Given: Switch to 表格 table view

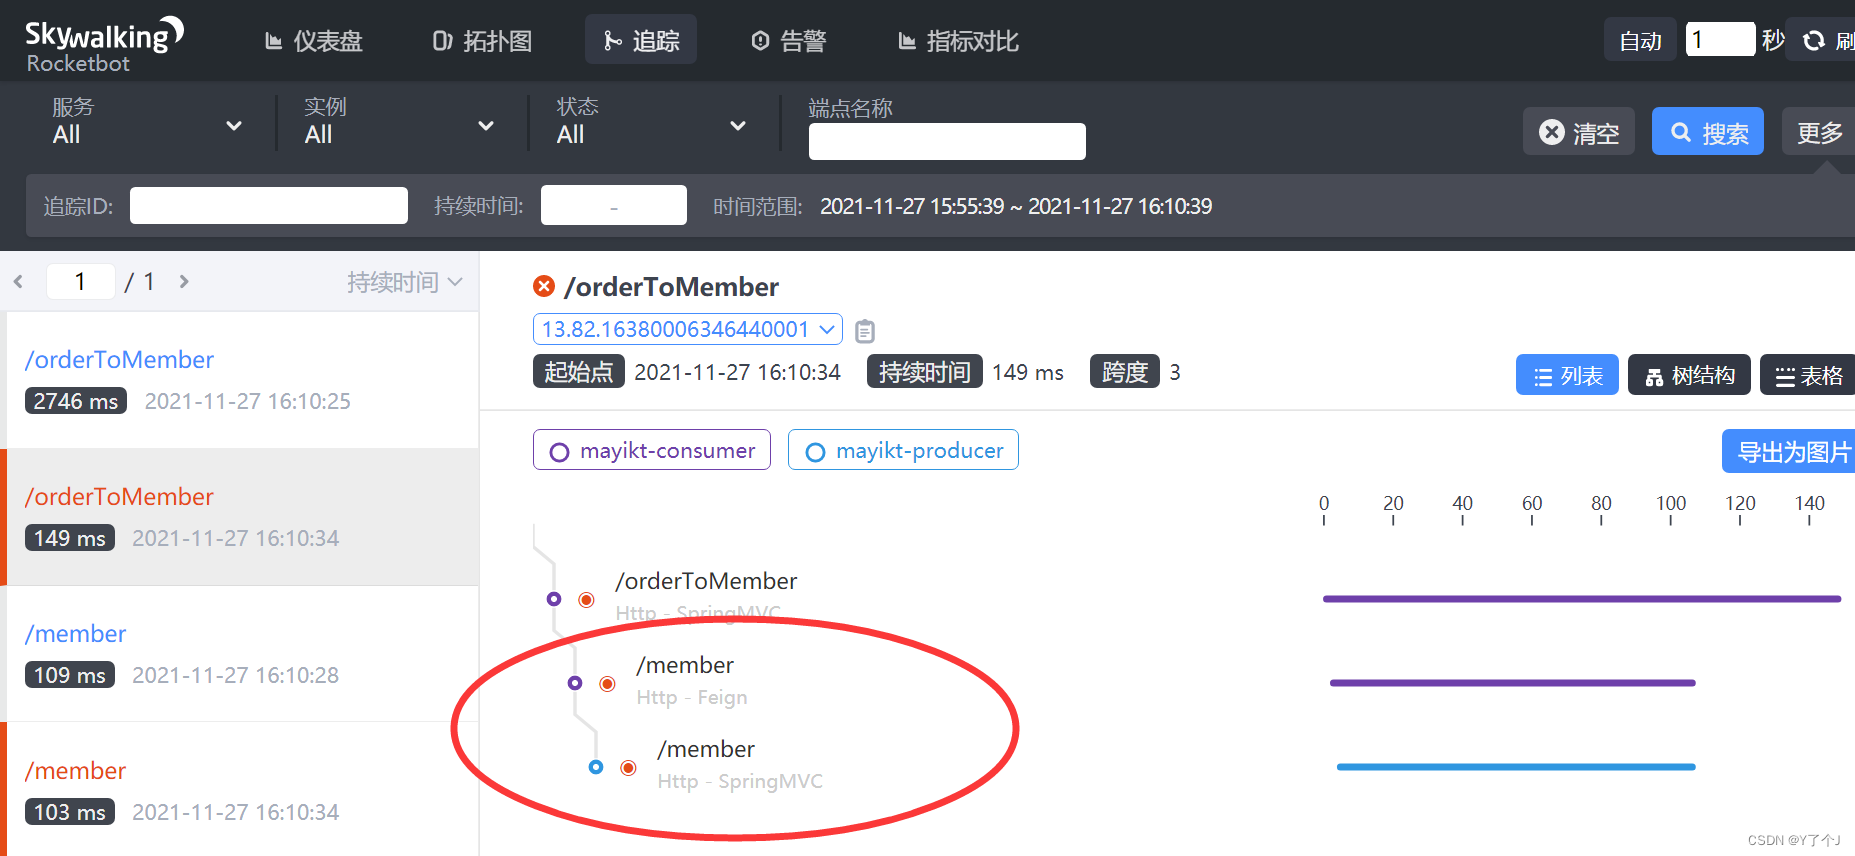Looking at the screenshot, I should coord(1808,375).
